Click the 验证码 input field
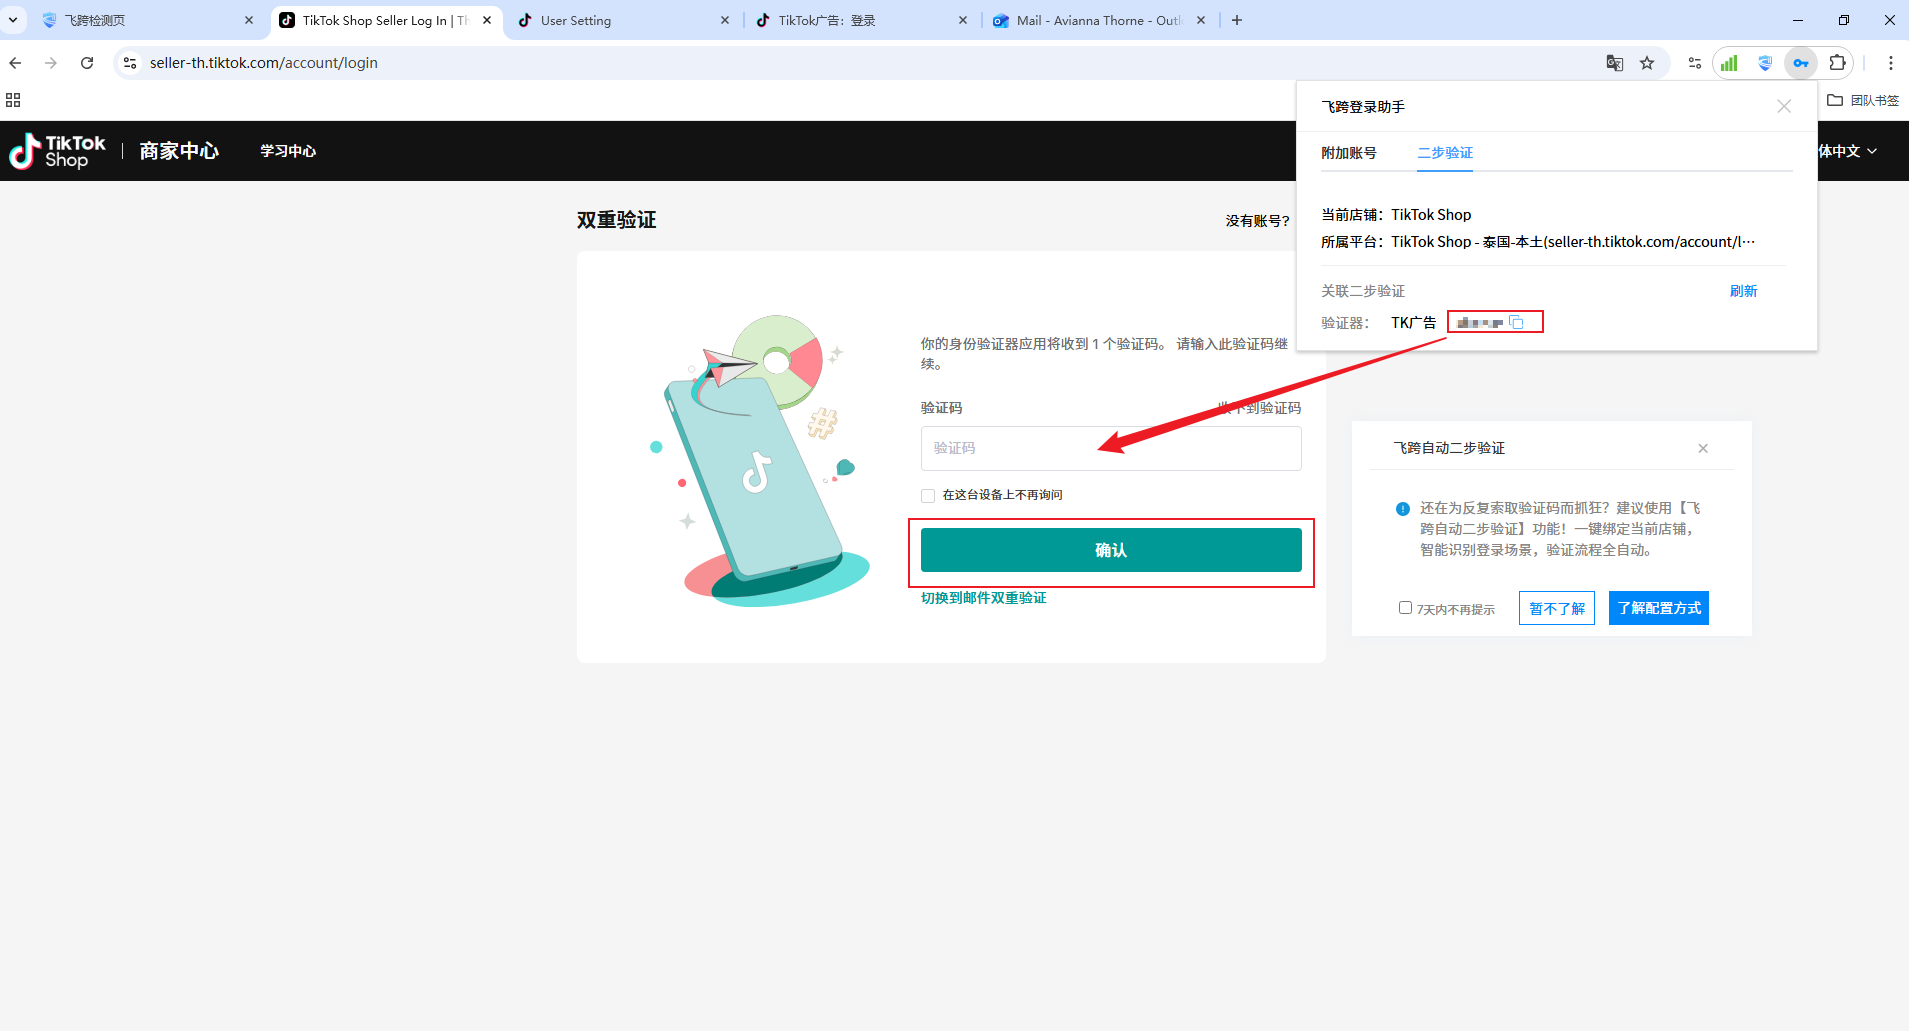Viewport: 1909px width, 1031px height. [1111, 448]
